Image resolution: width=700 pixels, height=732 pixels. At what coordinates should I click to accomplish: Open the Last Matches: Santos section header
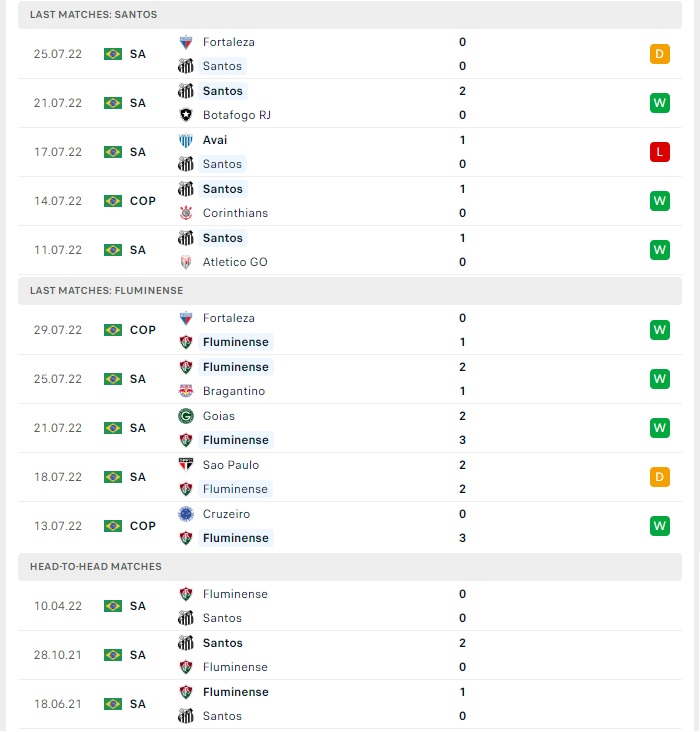[350, 14]
